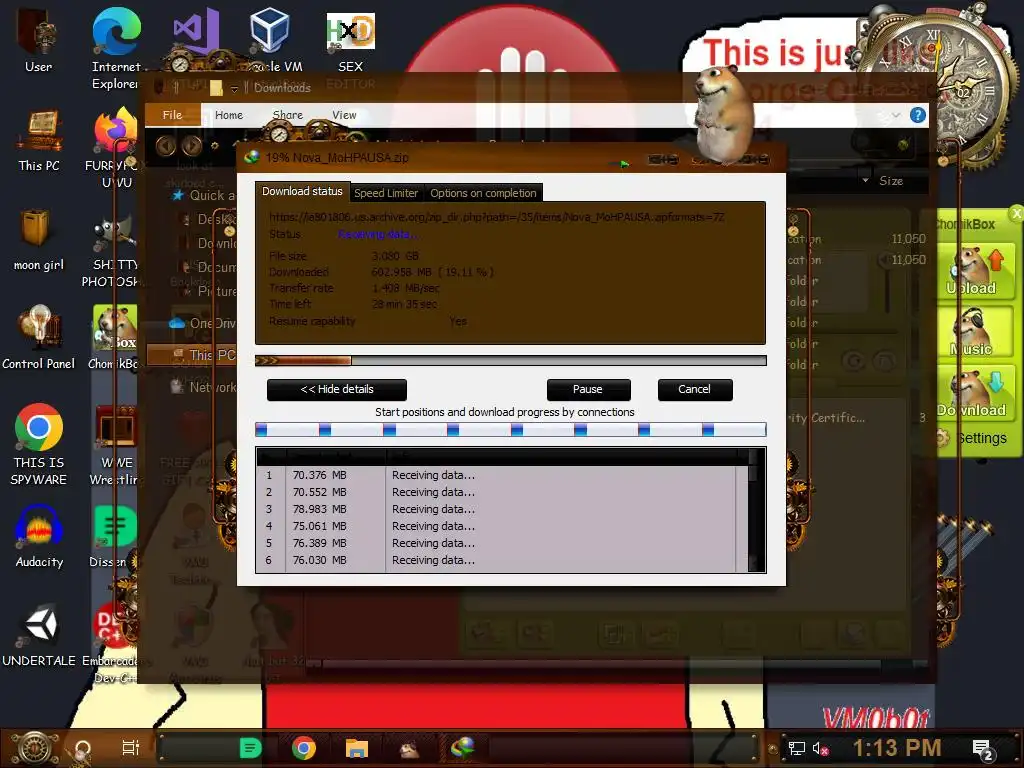This screenshot has width=1024, height=768.
Task: Select OneDrive in Explorer sidebar
Action: (x=202, y=323)
